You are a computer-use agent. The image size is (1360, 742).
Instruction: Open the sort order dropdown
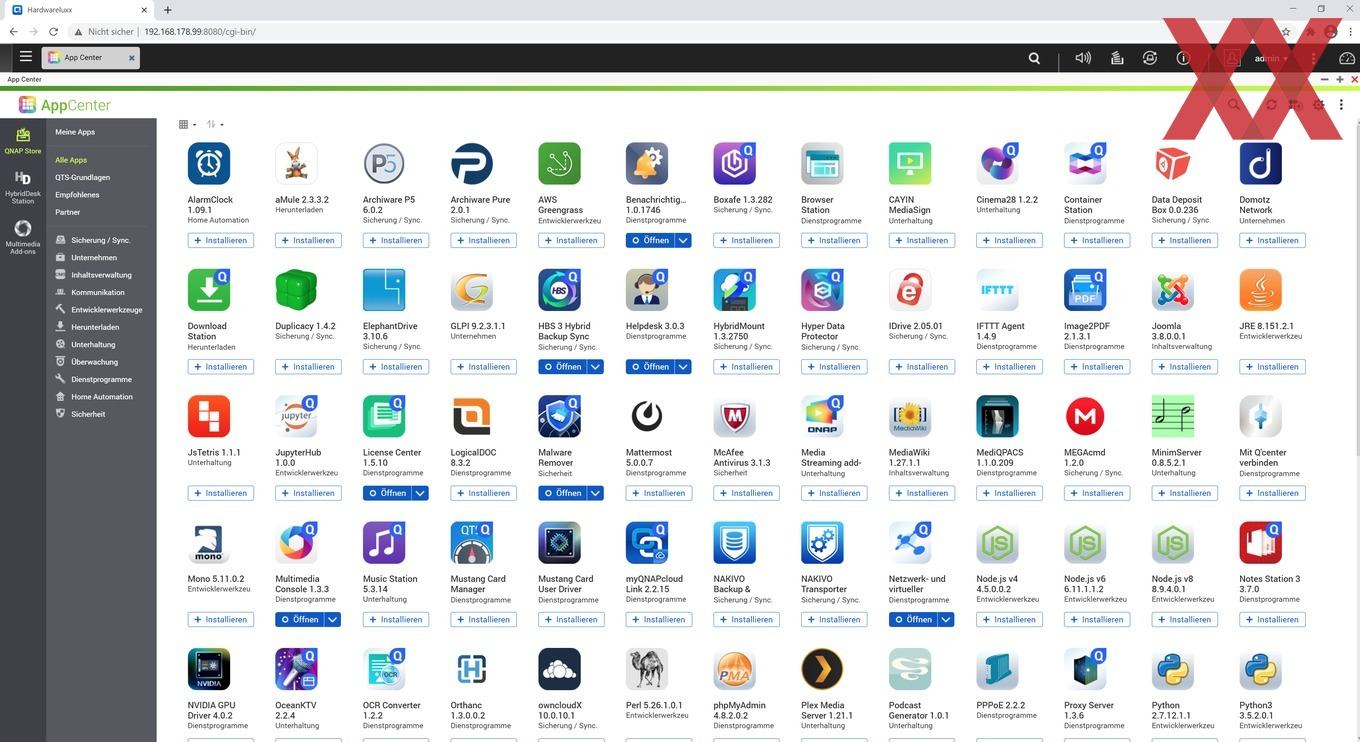click(x=214, y=125)
